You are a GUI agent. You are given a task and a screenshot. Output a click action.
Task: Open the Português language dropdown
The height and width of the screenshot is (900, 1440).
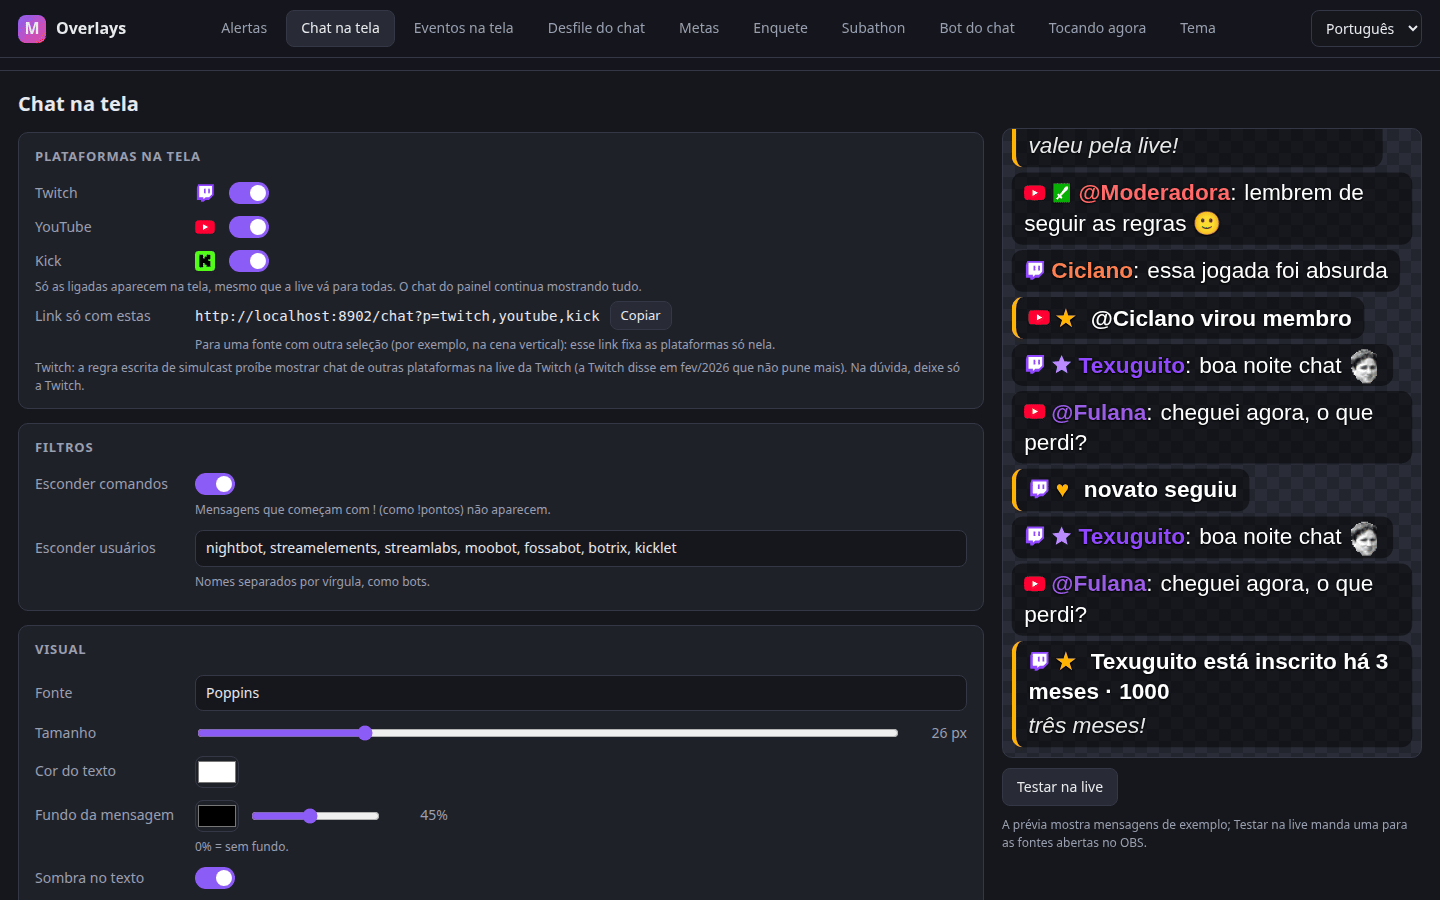1366,29
